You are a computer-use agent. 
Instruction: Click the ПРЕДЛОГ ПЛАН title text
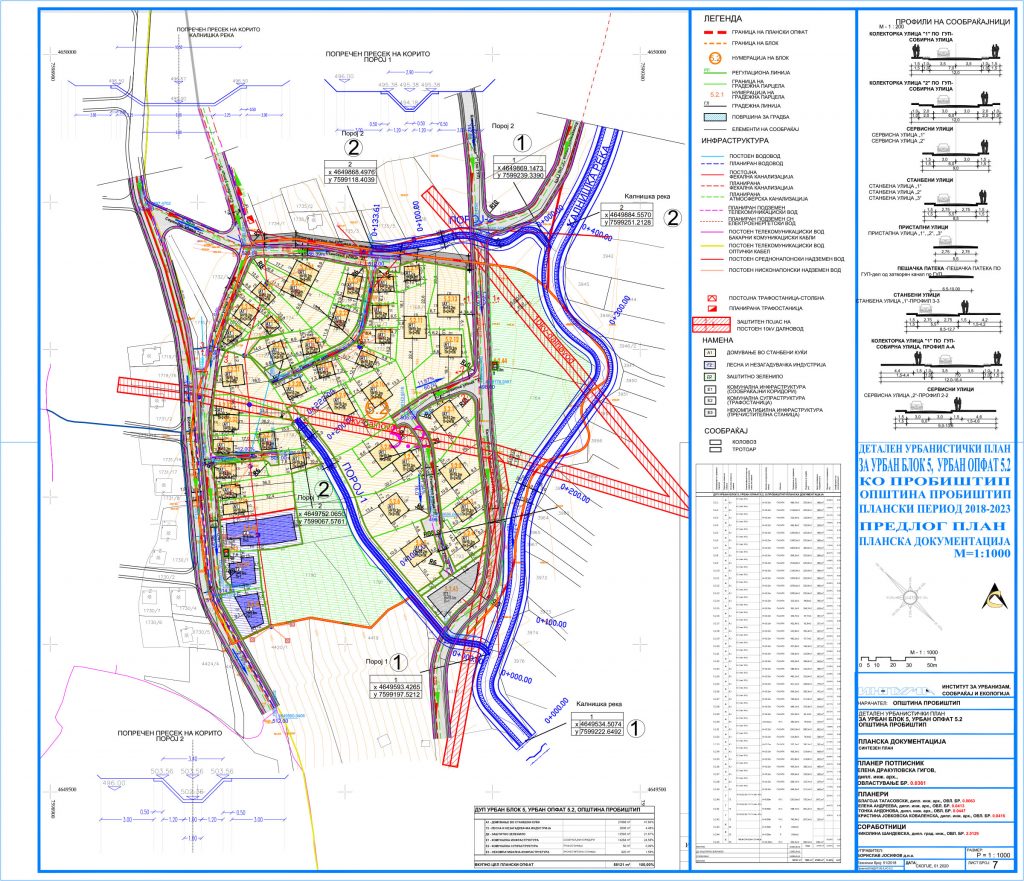click(x=935, y=527)
